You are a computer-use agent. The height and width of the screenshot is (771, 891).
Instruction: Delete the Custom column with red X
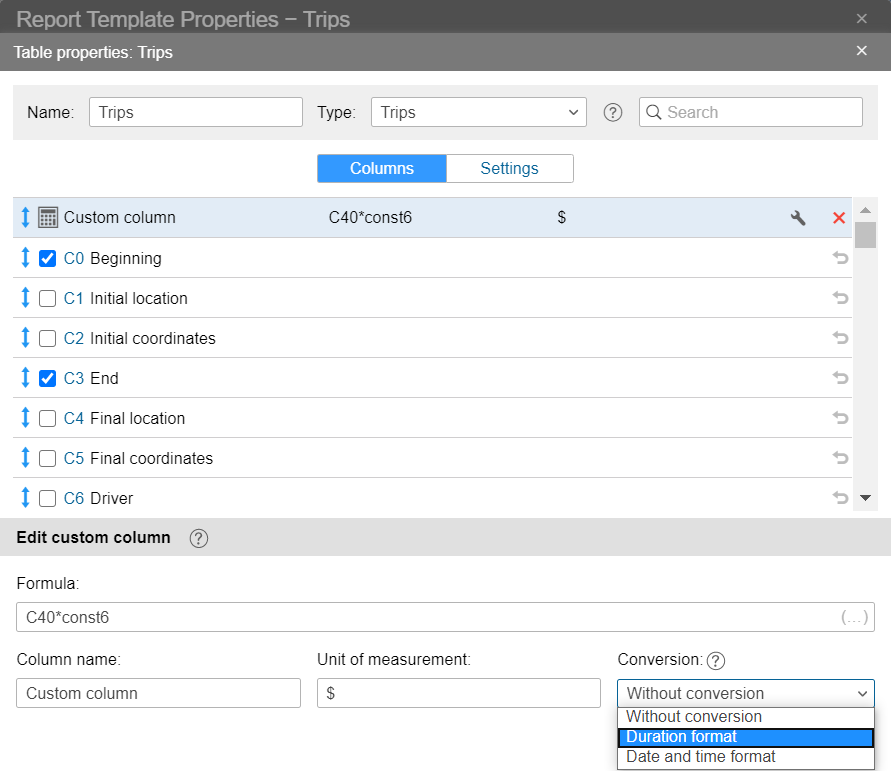[x=839, y=218]
